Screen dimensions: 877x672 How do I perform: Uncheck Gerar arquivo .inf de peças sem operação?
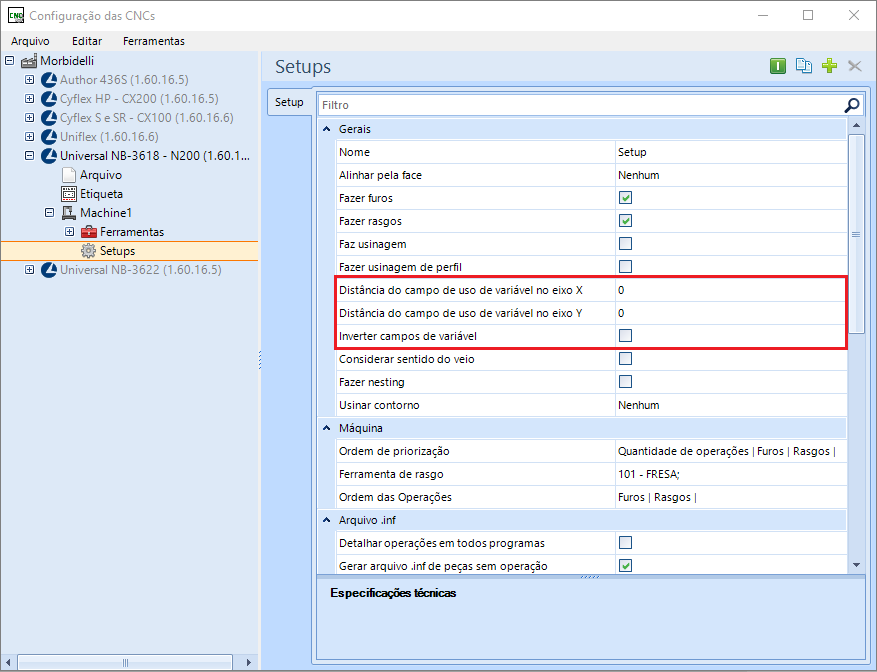click(x=625, y=566)
